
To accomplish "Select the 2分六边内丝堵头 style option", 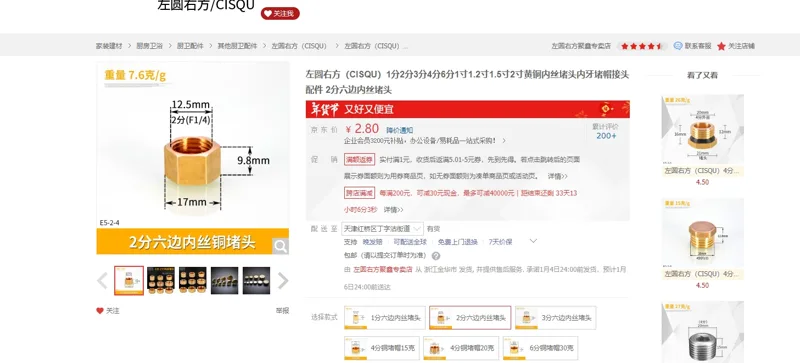I will click(x=470, y=318).
